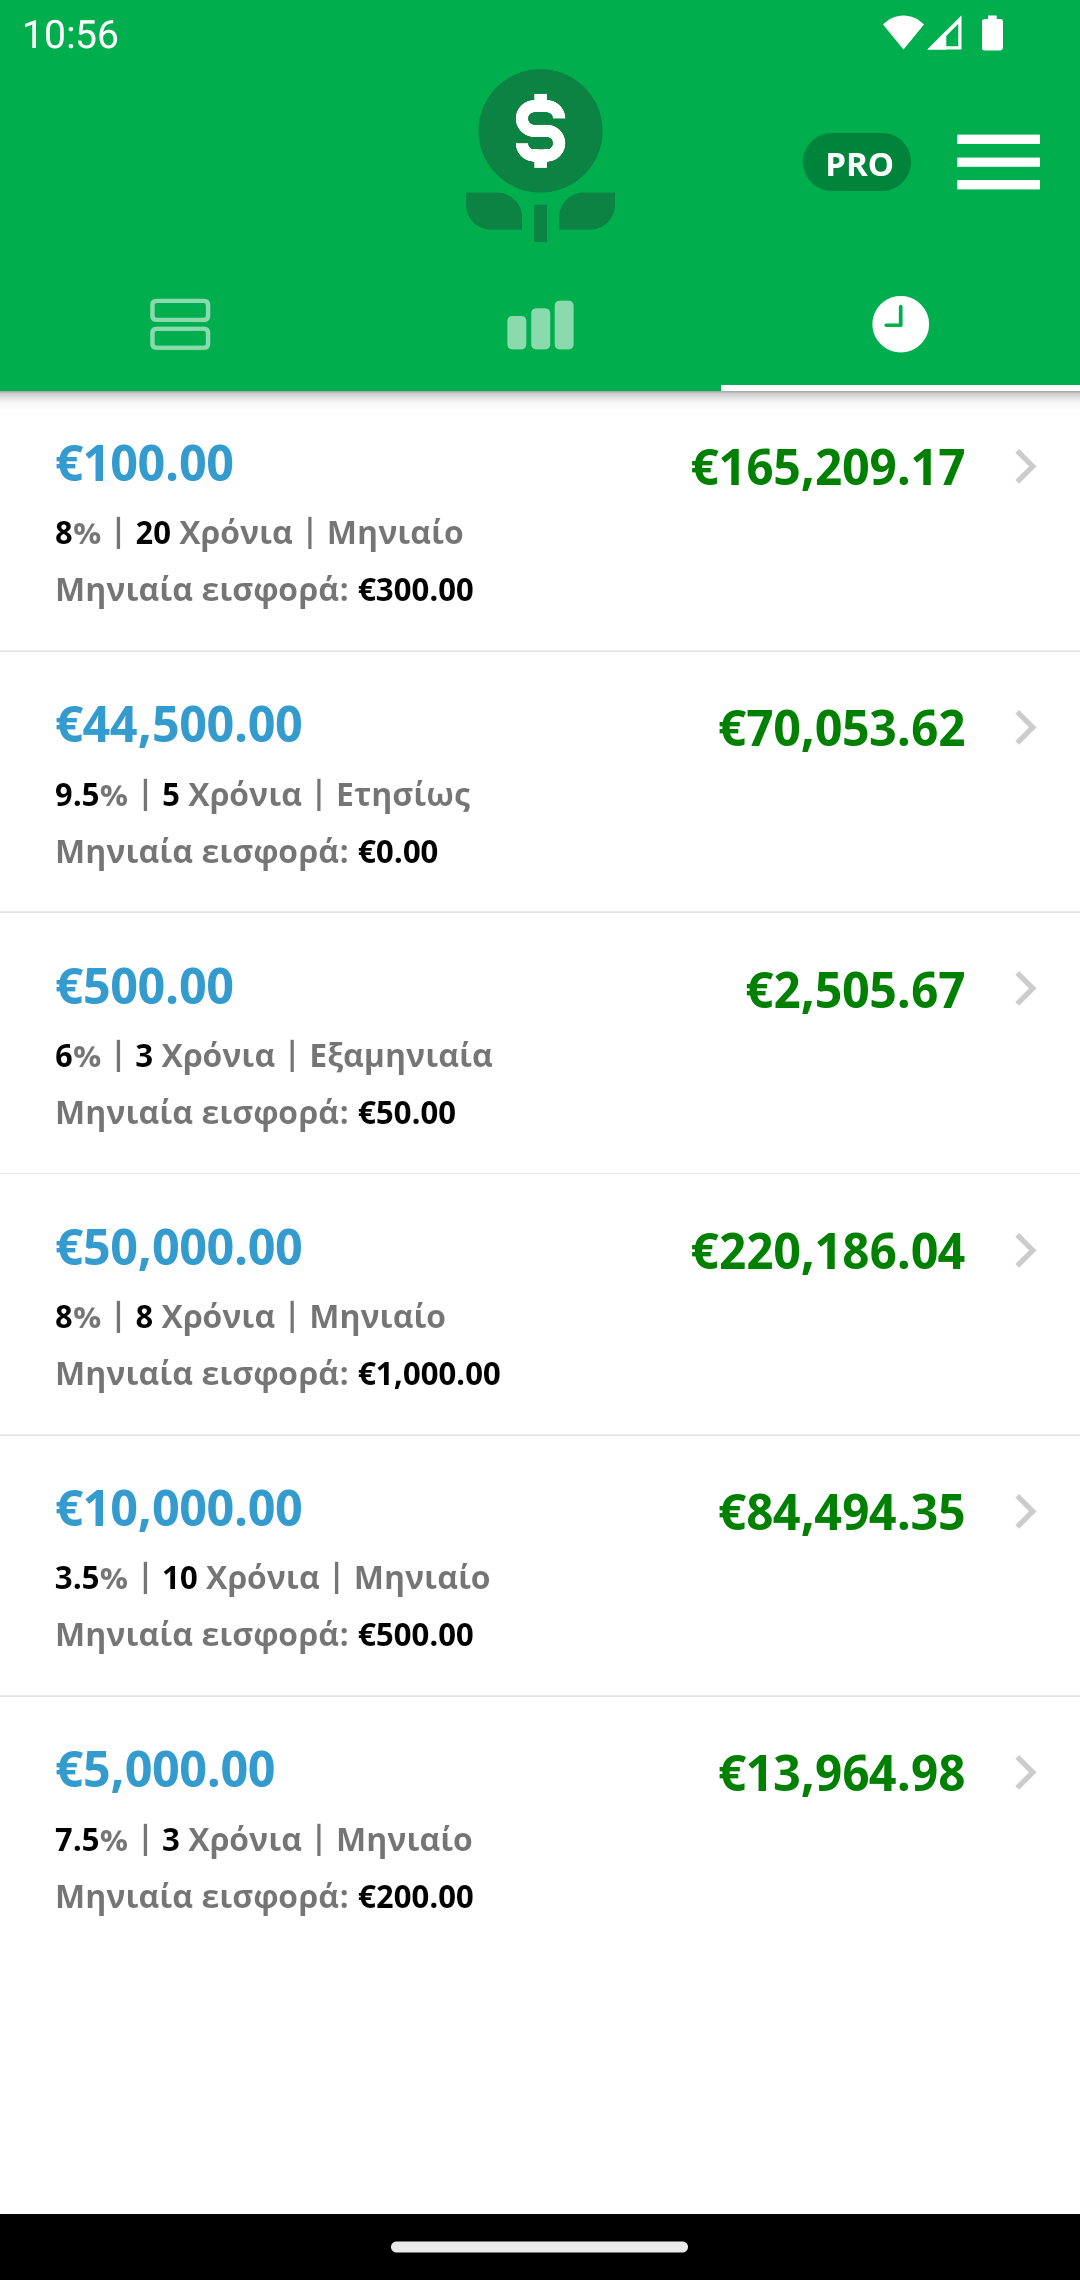This screenshot has width=1080, height=2280.
Task: Open the €13,964.98 entry chevron
Action: pos(1025,1772)
